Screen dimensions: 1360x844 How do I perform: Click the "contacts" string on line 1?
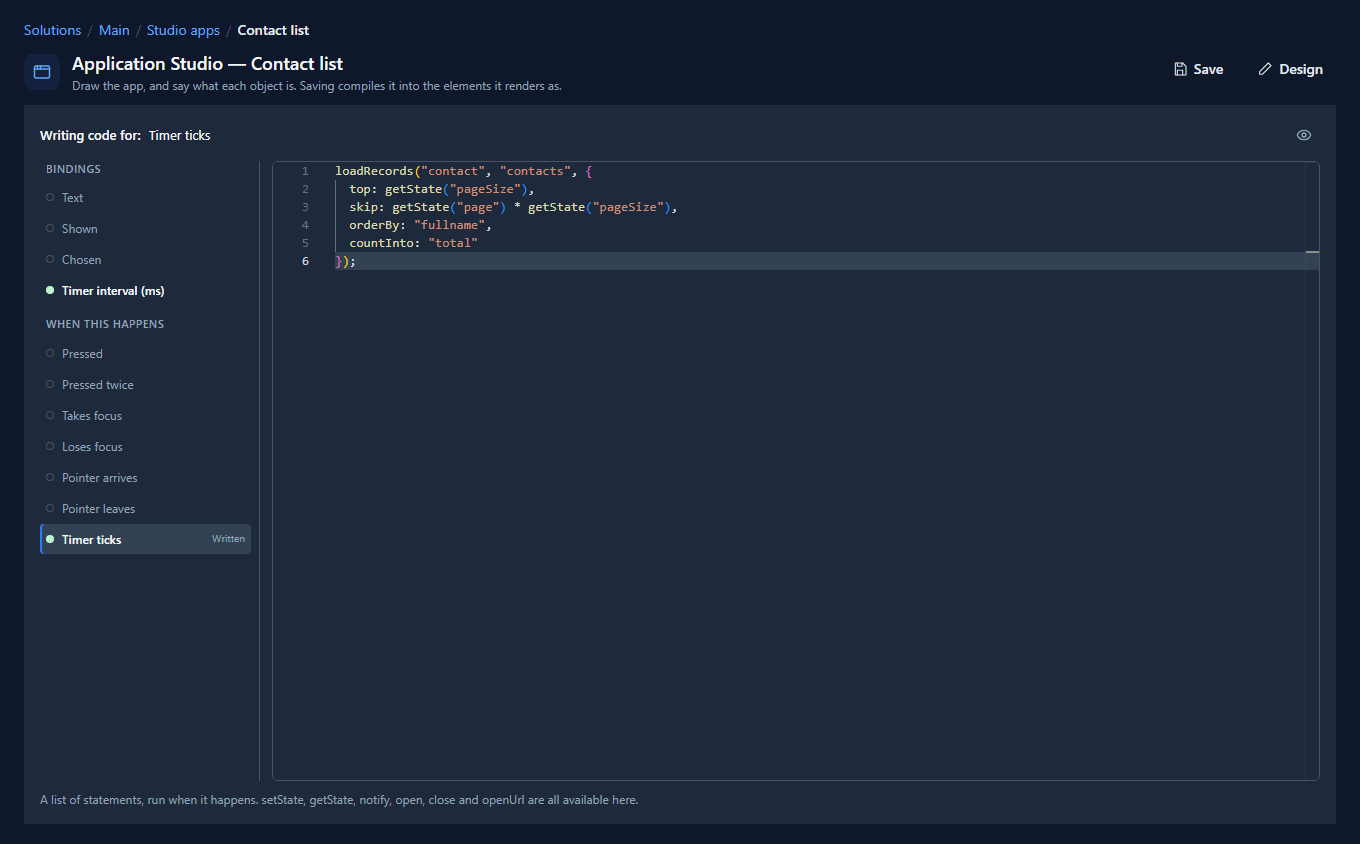tap(535, 171)
